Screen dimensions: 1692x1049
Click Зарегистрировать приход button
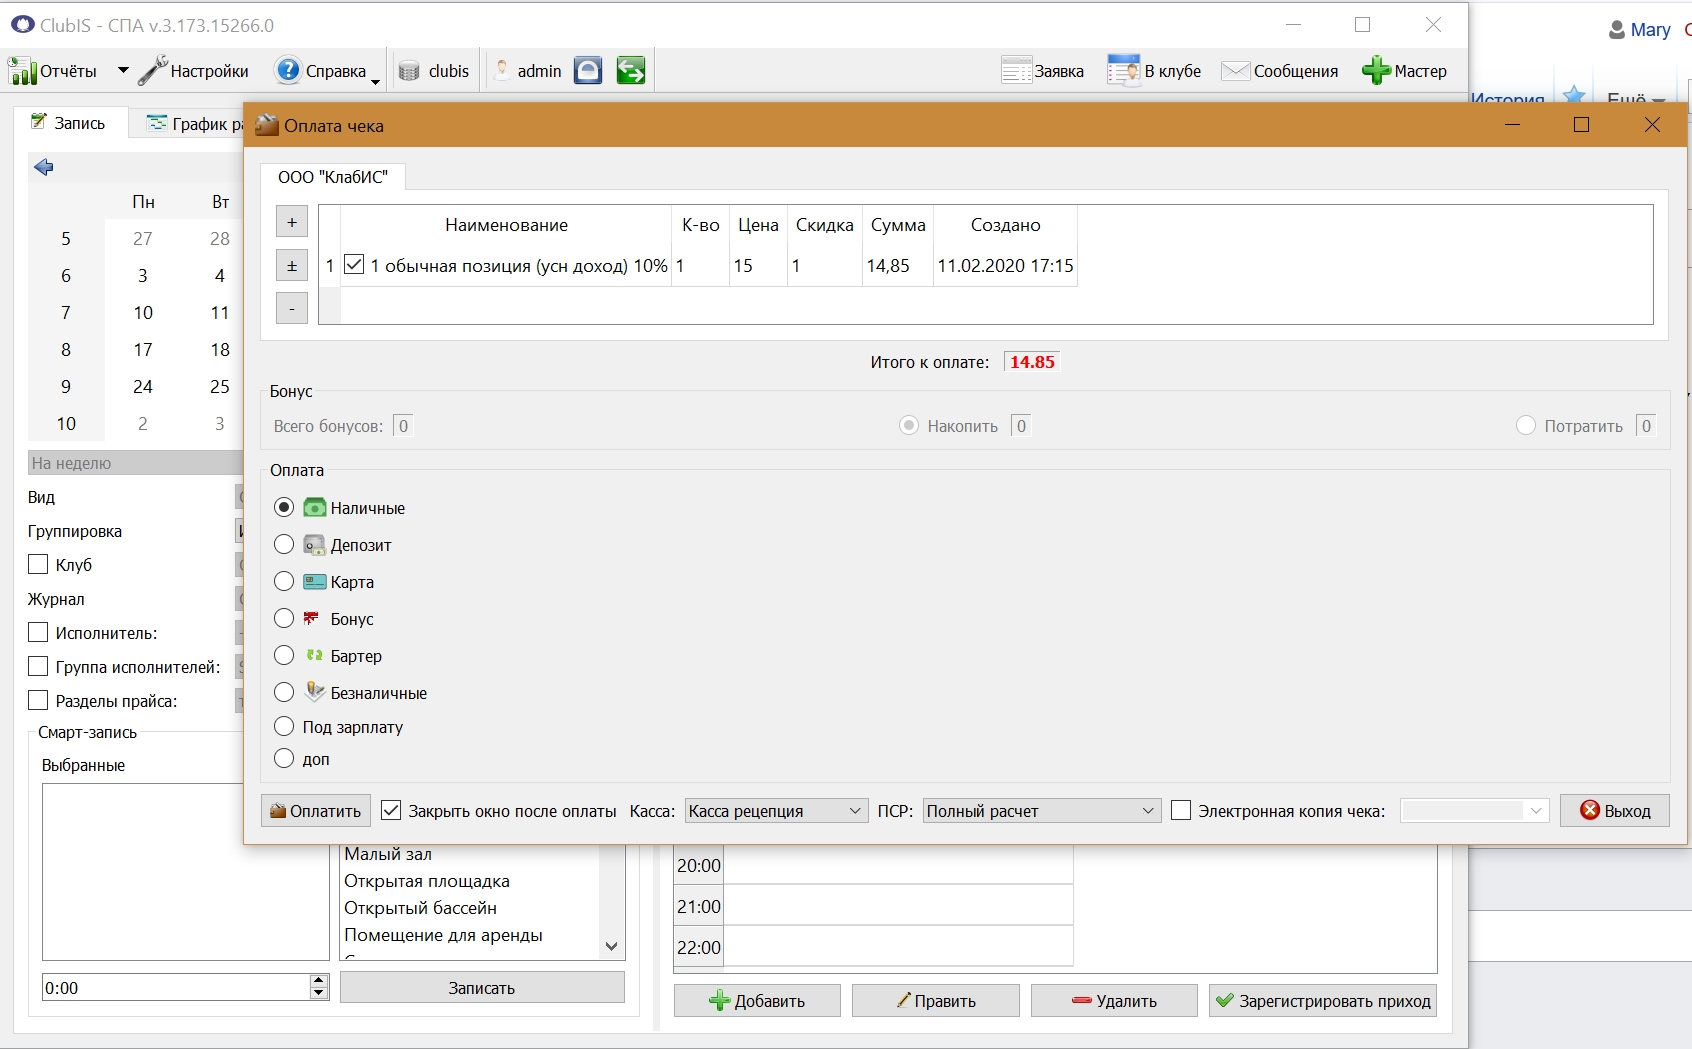point(1323,1001)
